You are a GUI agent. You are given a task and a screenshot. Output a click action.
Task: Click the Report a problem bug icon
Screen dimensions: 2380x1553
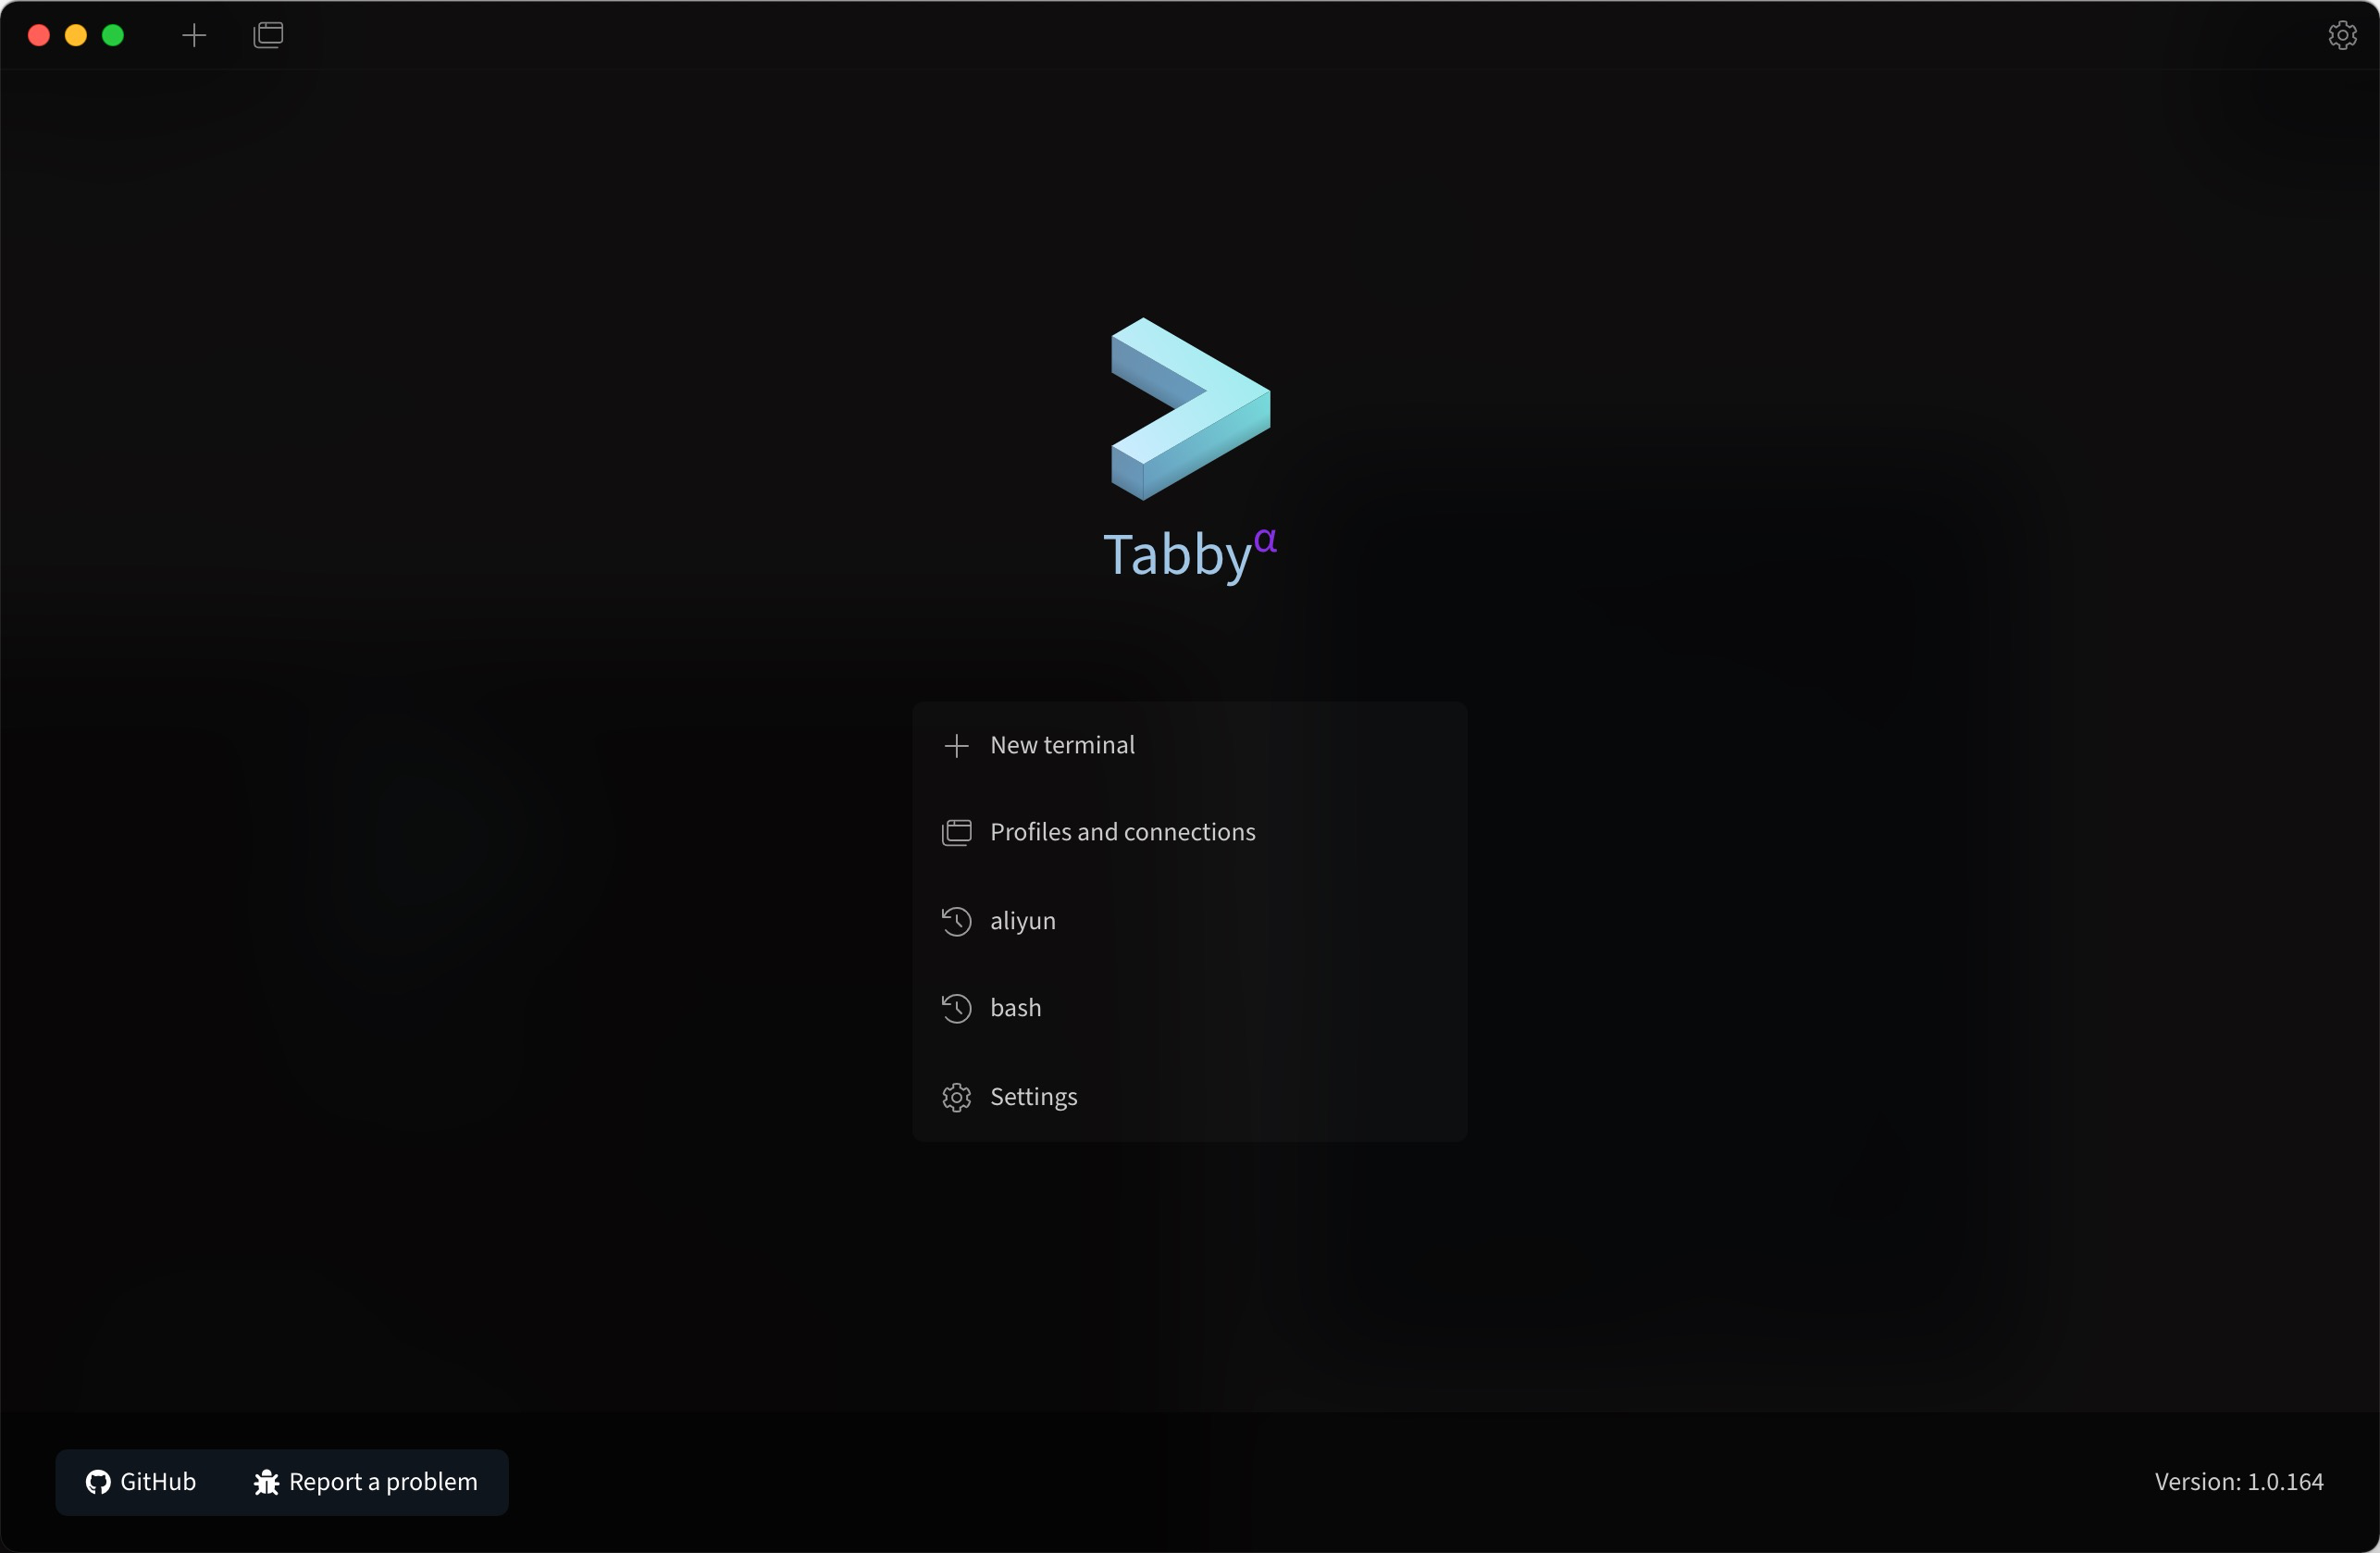(266, 1482)
